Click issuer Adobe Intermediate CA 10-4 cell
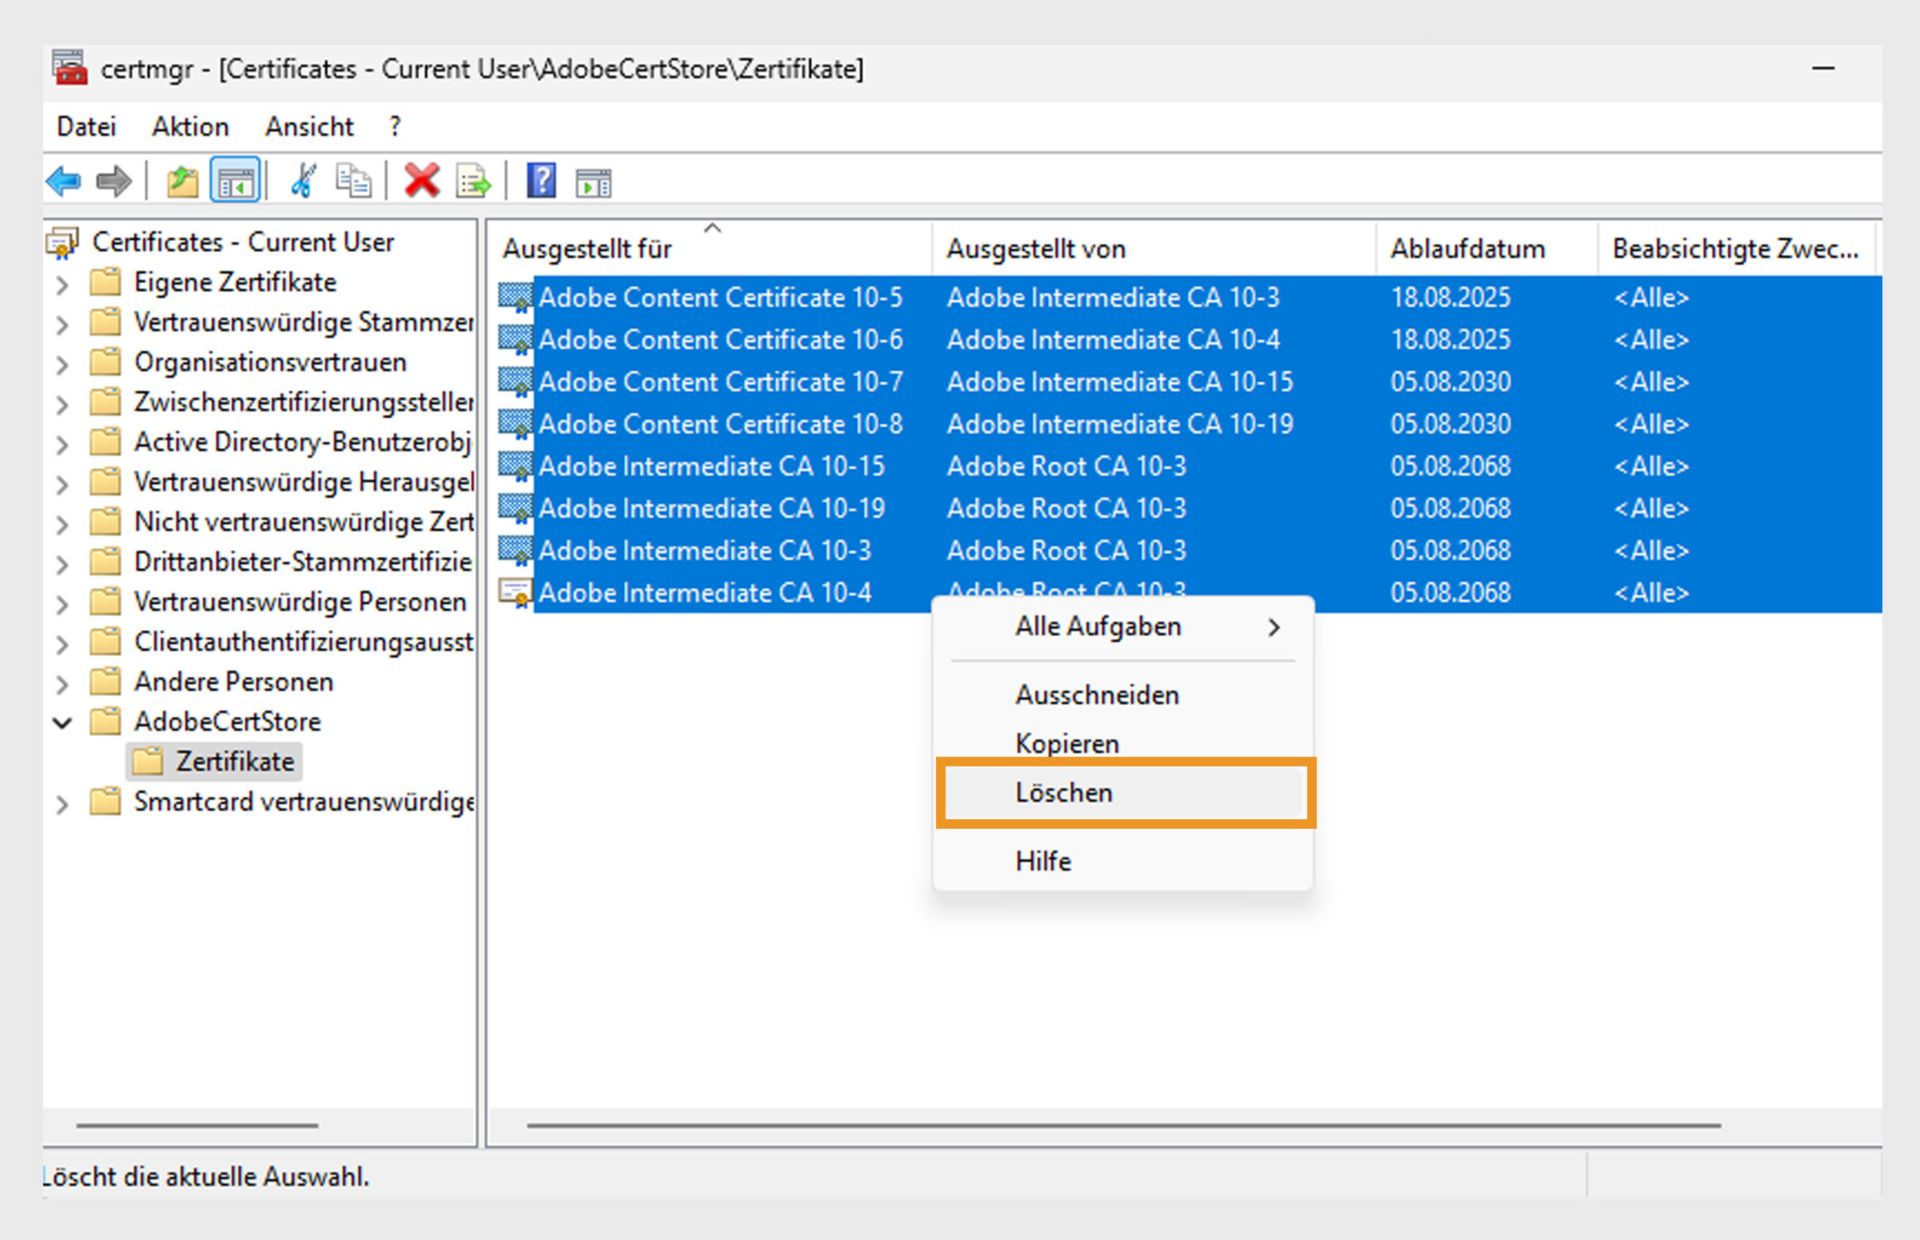This screenshot has height=1240, width=1920. pyautogui.click(x=1113, y=340)
